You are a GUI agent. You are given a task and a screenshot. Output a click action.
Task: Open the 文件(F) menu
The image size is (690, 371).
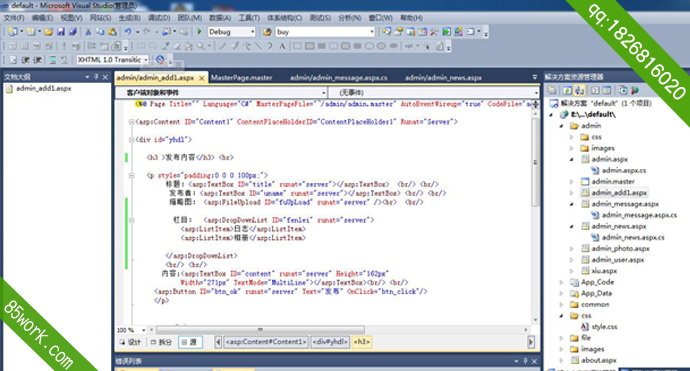tap(14, 18)
